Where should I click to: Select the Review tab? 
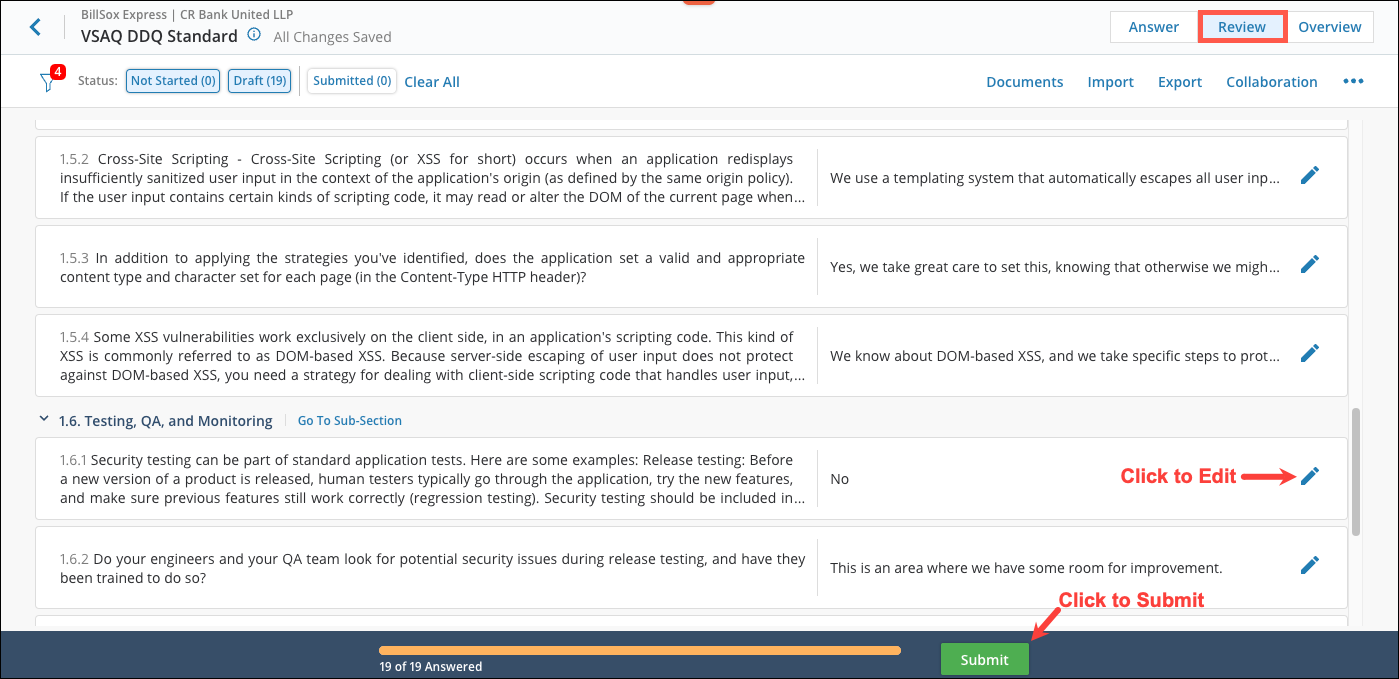(x=1241, y=27)
